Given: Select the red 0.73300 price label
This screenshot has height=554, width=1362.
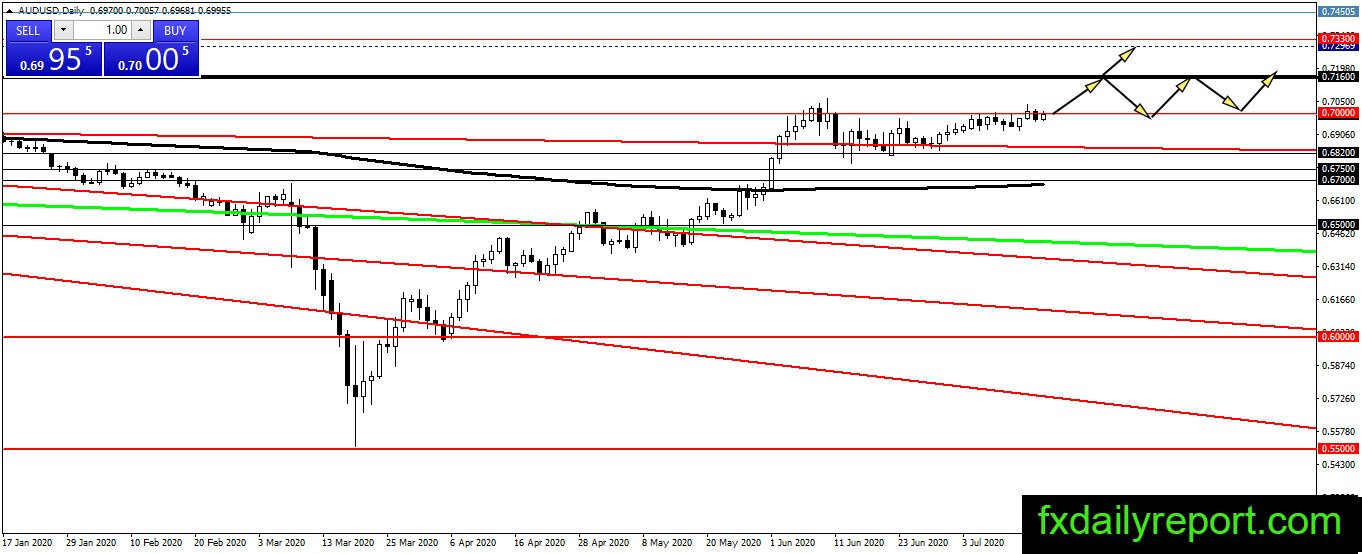Looking at the screenshot, I should (1338, 38).
